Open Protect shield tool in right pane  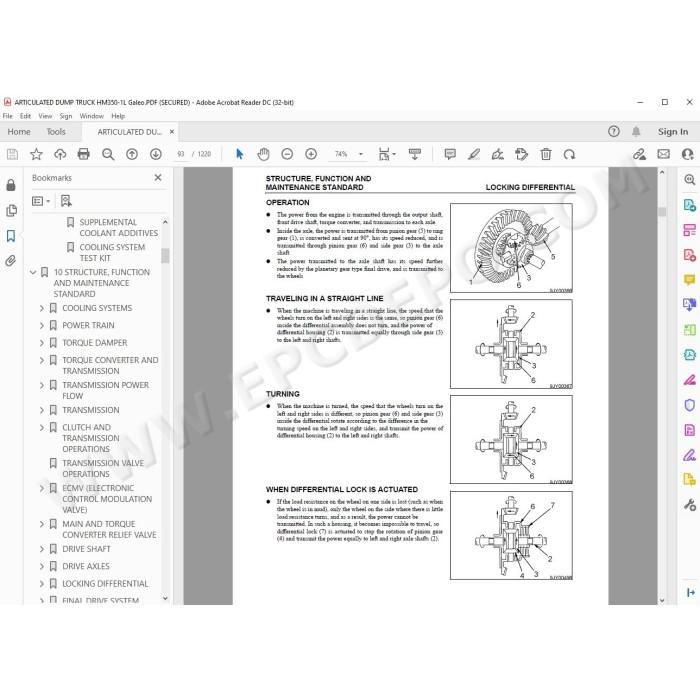click(689, 405)
